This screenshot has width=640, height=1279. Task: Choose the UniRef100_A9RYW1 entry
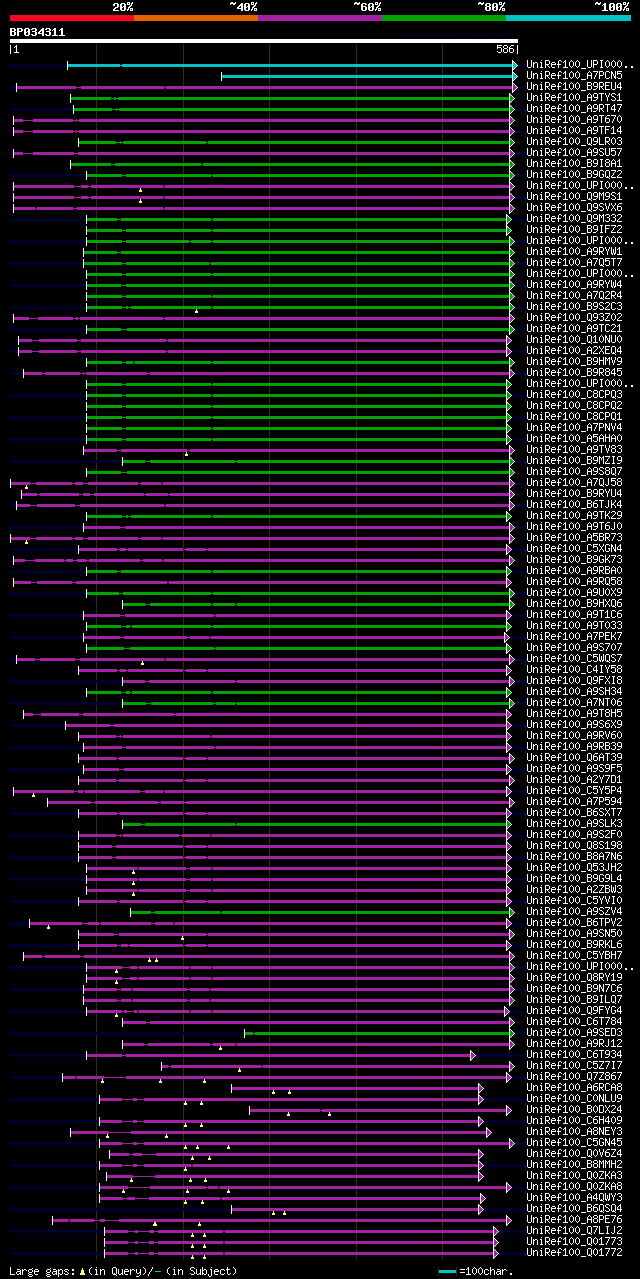574,251
